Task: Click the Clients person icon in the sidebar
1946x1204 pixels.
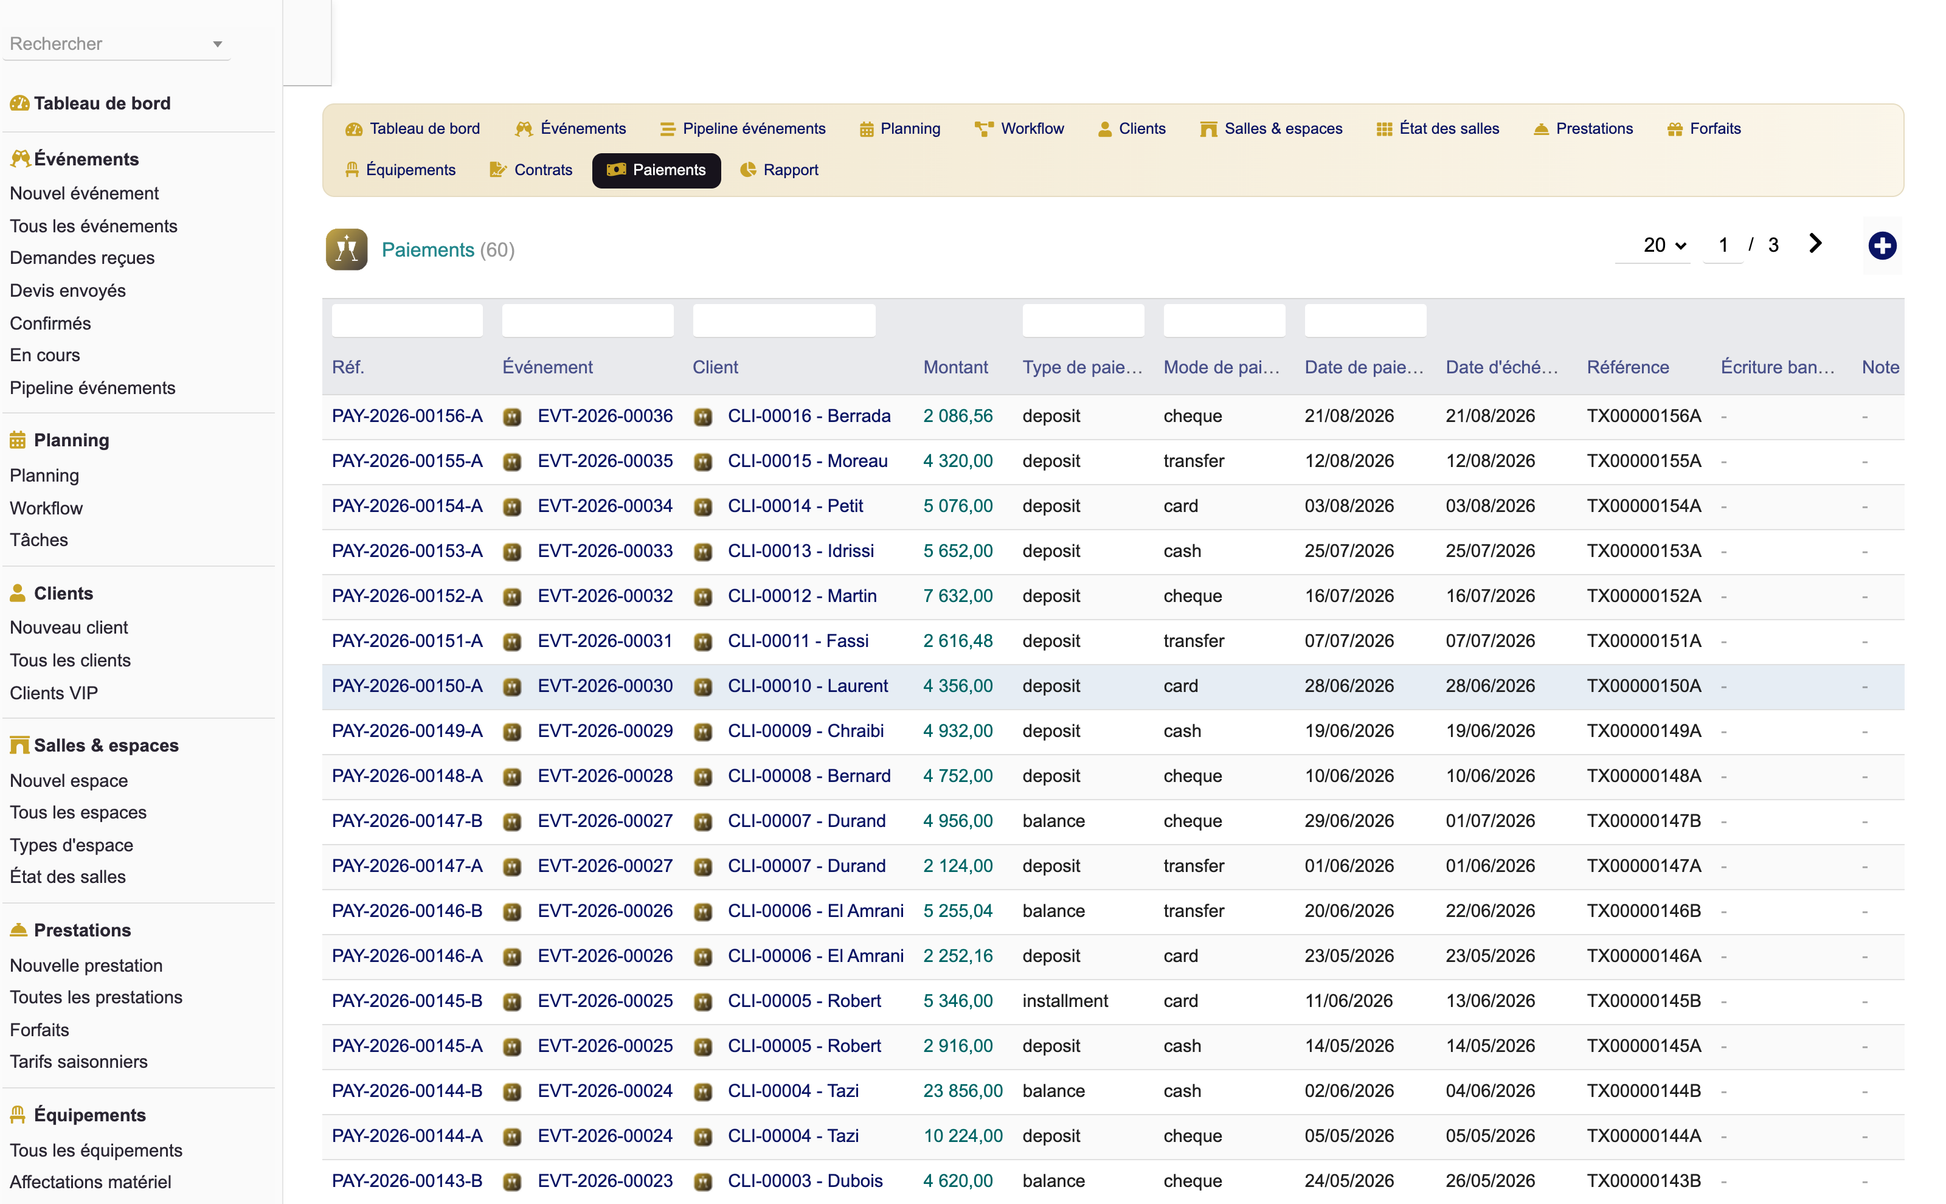Action: pyautogui.click(x=18, y=593)
